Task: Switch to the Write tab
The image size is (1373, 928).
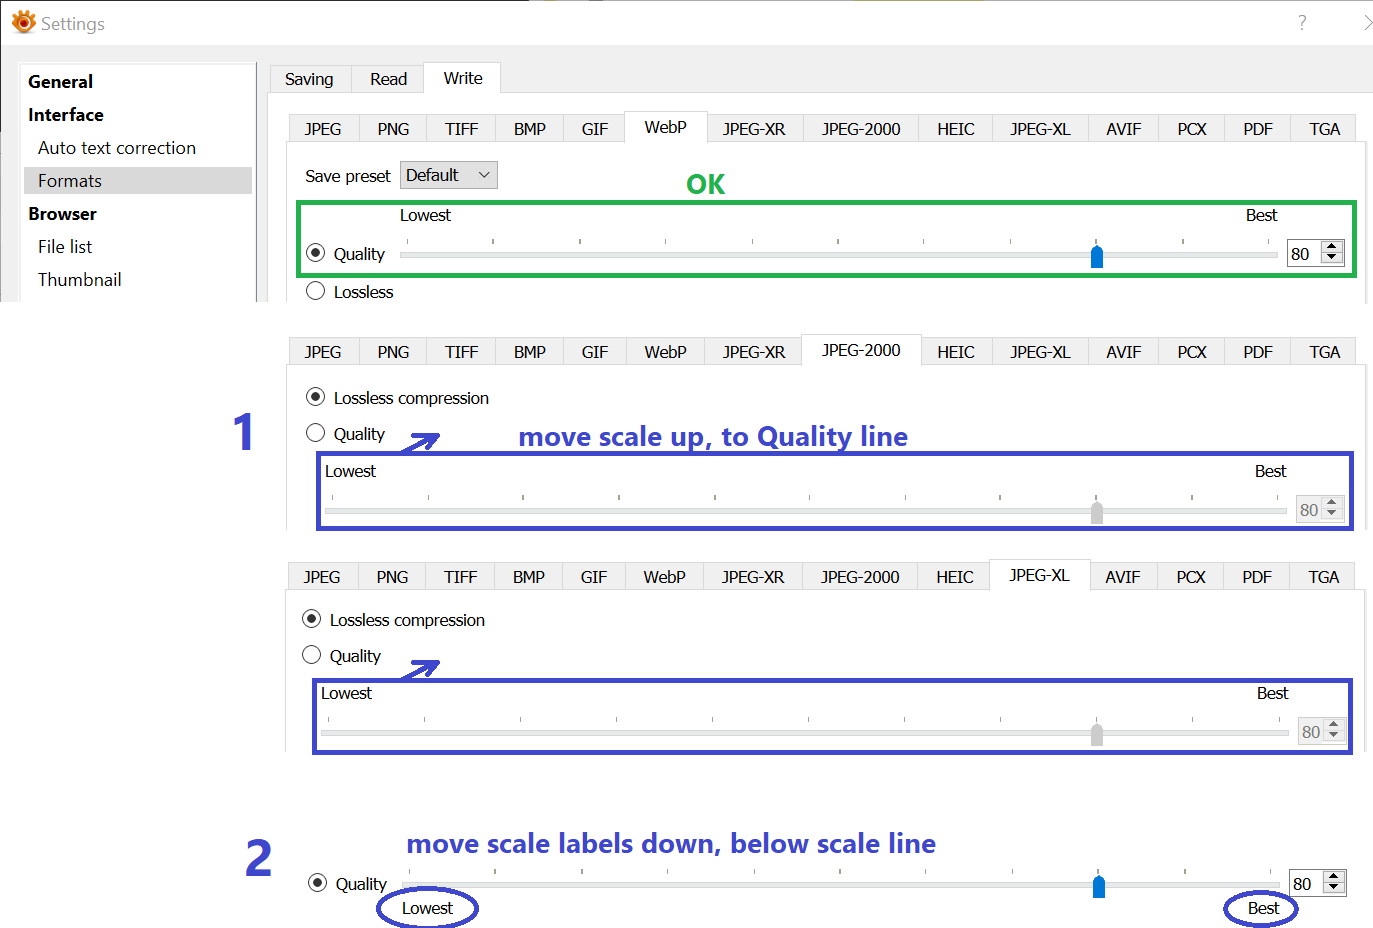Action: (x=463, y=78)
